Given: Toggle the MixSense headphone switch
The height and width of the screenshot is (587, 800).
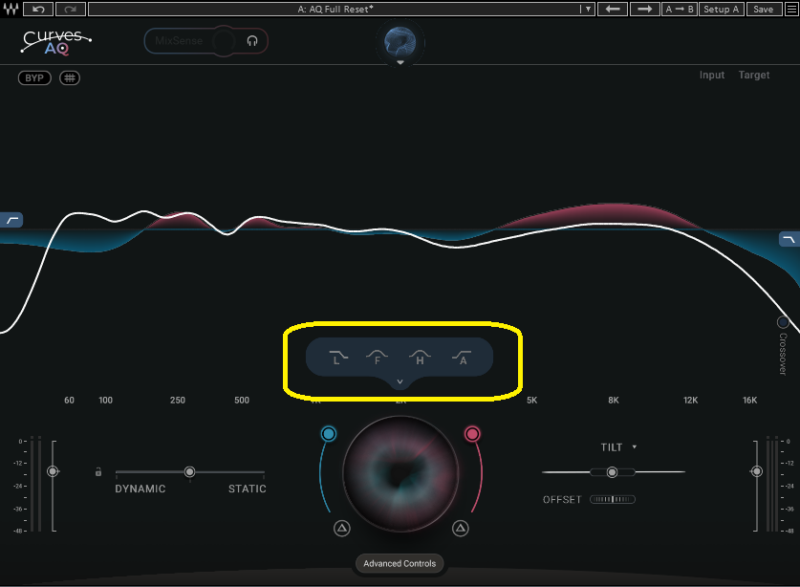Looking at the screenshot, I should 252,41.
